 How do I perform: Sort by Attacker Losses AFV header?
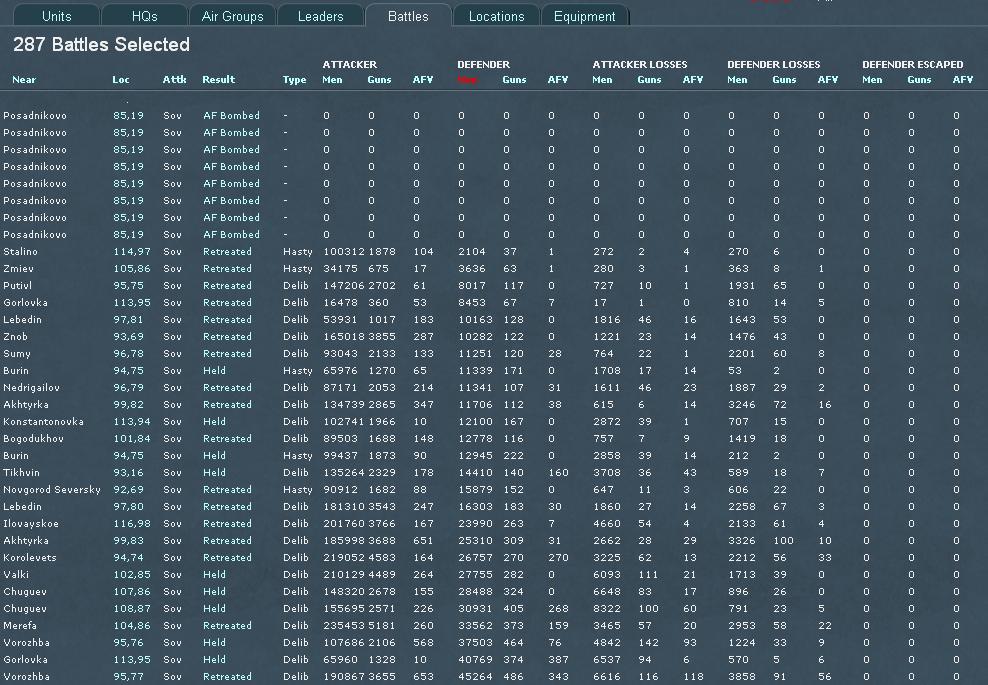coord(692,79)
